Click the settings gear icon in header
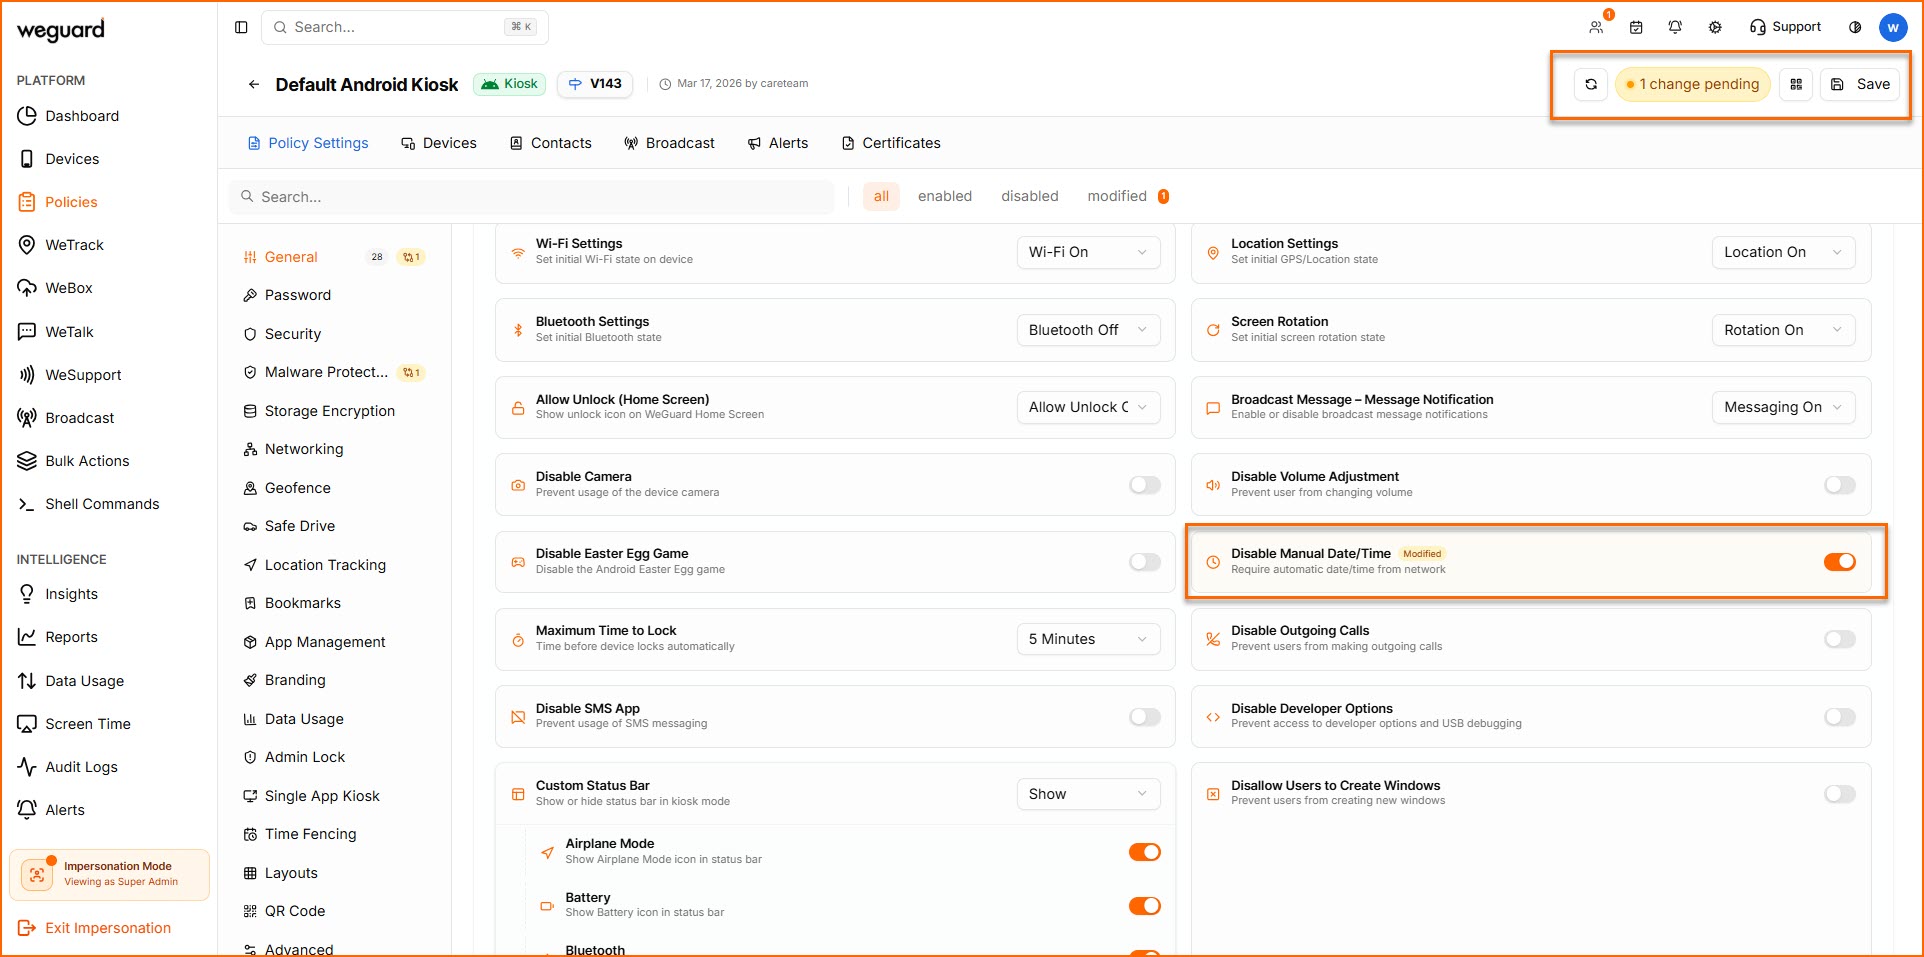 (x=1715, y=28)
